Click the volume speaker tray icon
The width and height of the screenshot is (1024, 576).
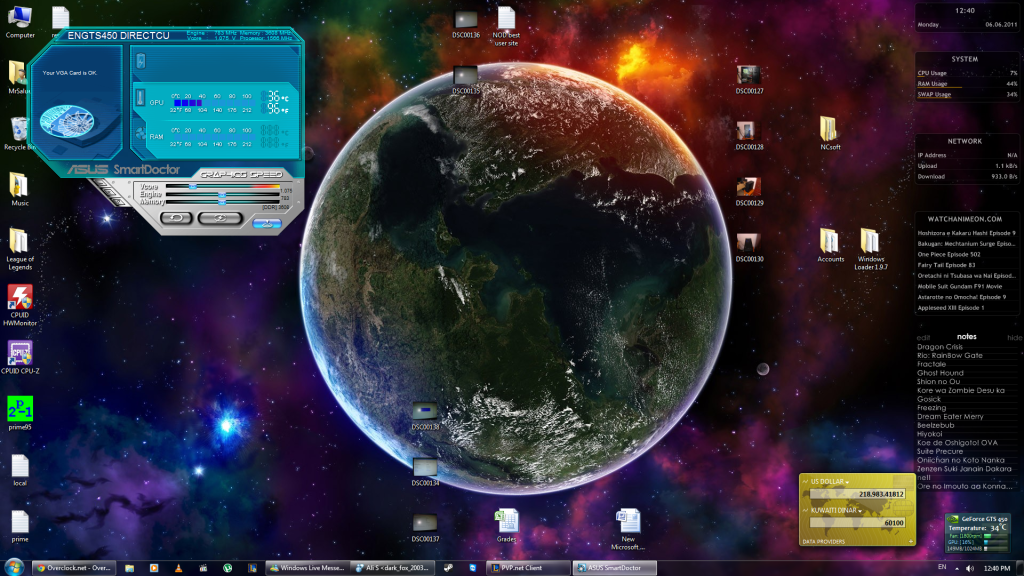(970, 568)
